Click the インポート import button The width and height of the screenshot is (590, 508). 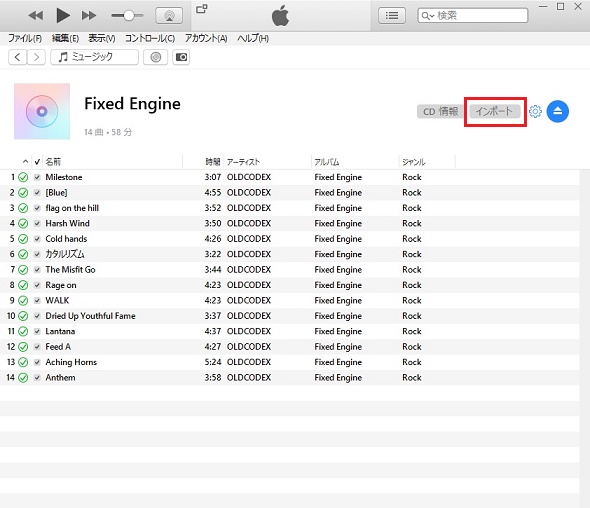[495, 111]
